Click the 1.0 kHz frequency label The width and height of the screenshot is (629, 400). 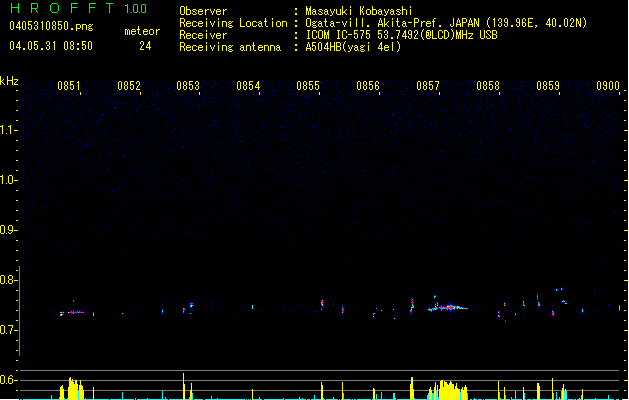point(8,179)
